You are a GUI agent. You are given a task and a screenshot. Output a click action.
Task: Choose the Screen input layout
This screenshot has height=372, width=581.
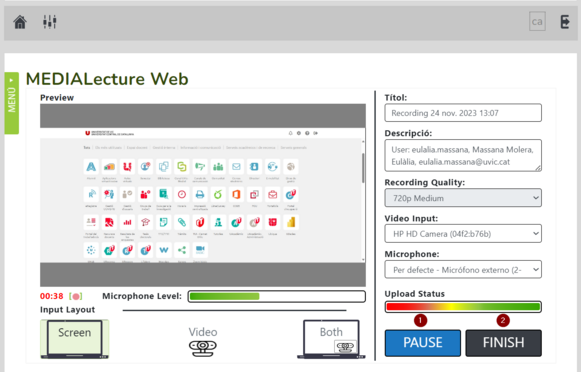[x=74, y=339]
